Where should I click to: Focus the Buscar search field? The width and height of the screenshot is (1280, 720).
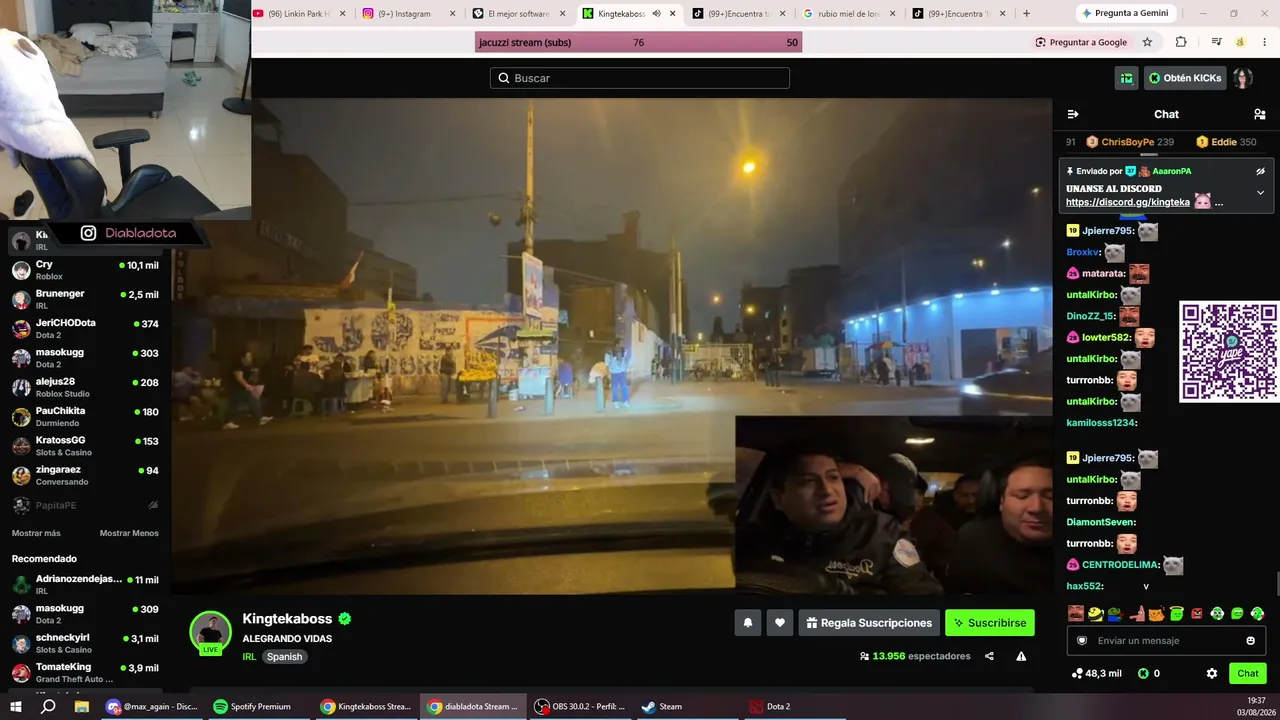coord(640,78)
